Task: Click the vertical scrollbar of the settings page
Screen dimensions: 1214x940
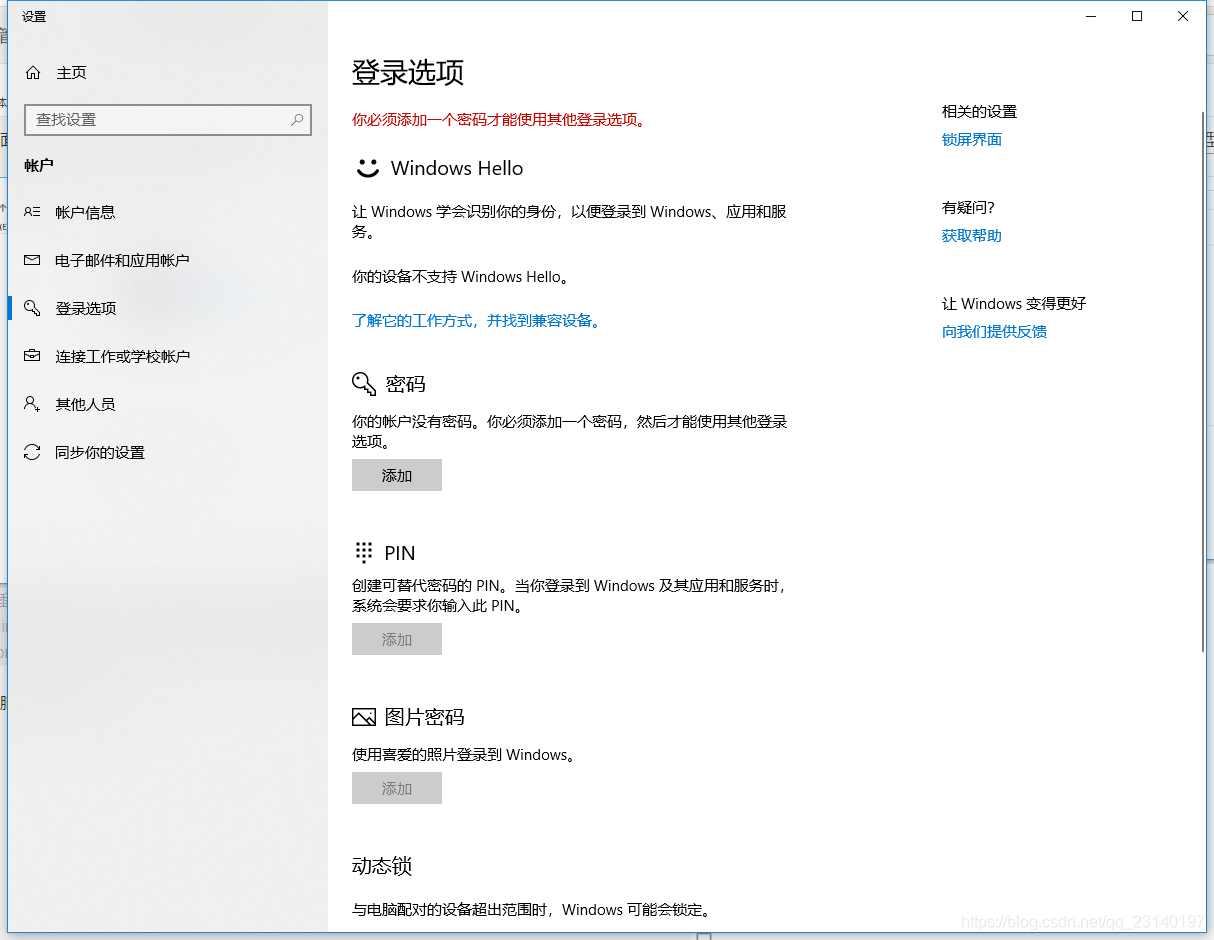Action: (1204, 380)
